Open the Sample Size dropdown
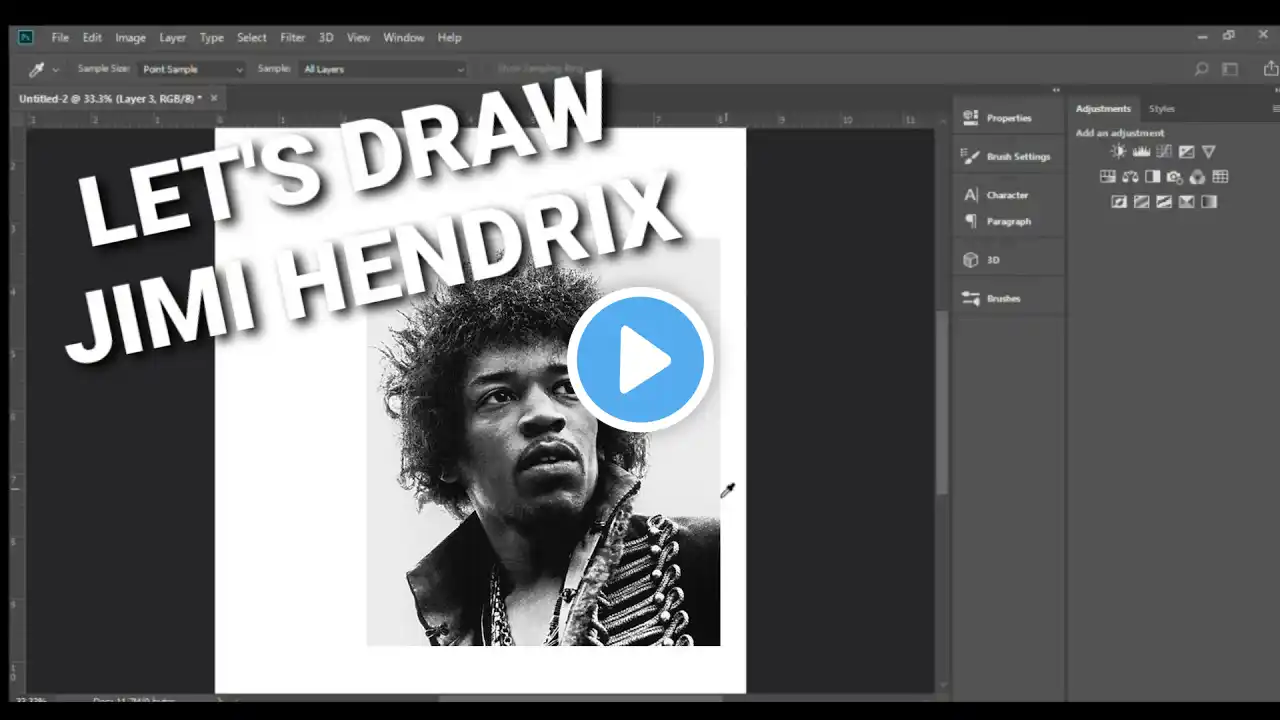The height and width of the screenshot is (720, 1280). pos(191,69)
